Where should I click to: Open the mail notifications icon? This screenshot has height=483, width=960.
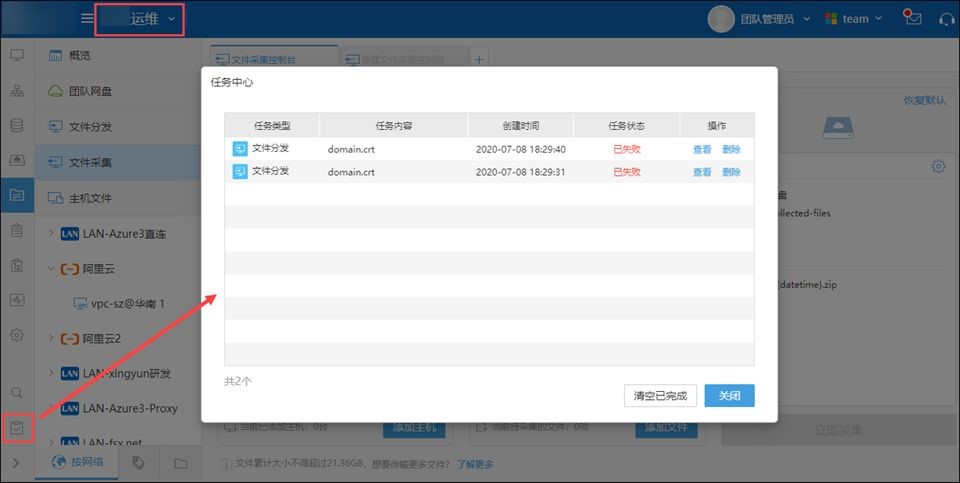912,18
